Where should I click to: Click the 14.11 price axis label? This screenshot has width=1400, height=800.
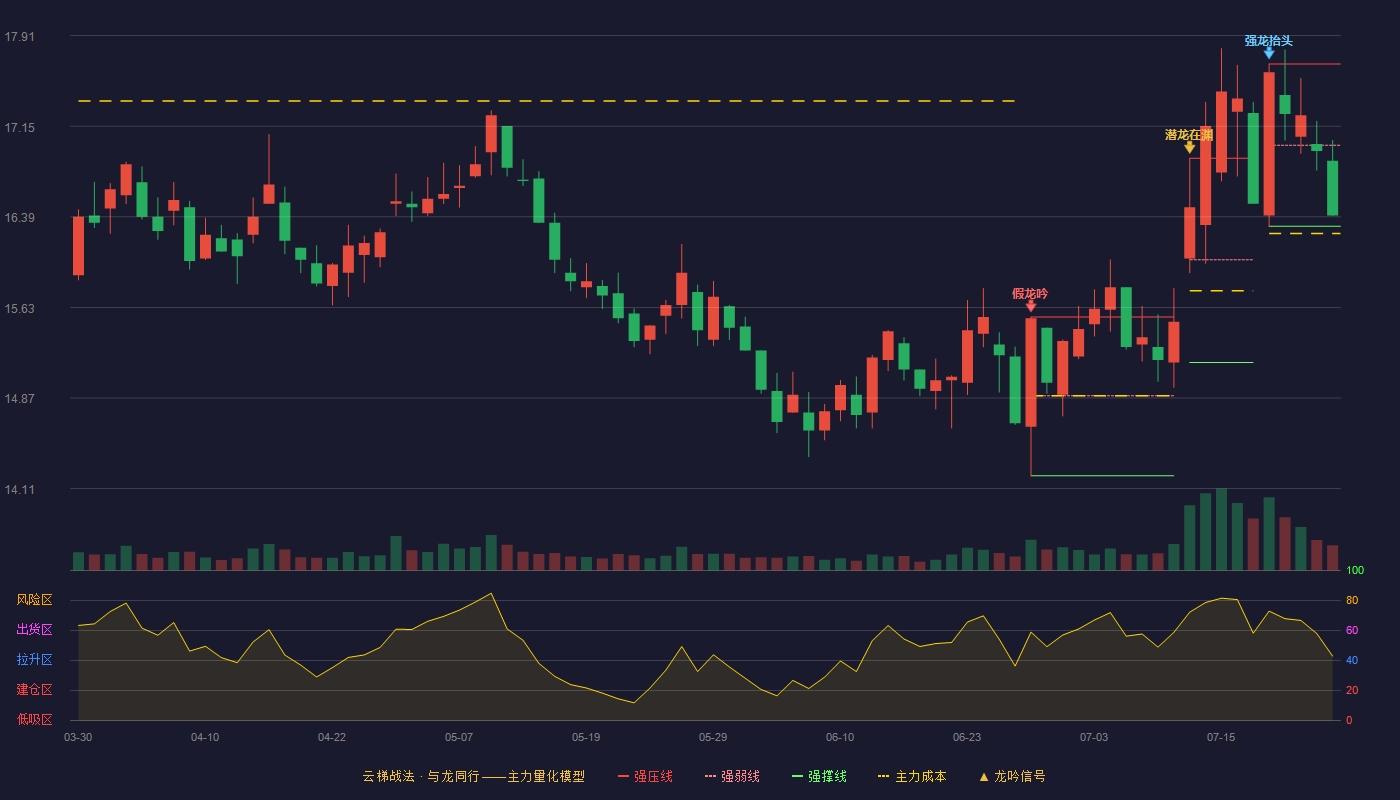[x=19, y=489]
